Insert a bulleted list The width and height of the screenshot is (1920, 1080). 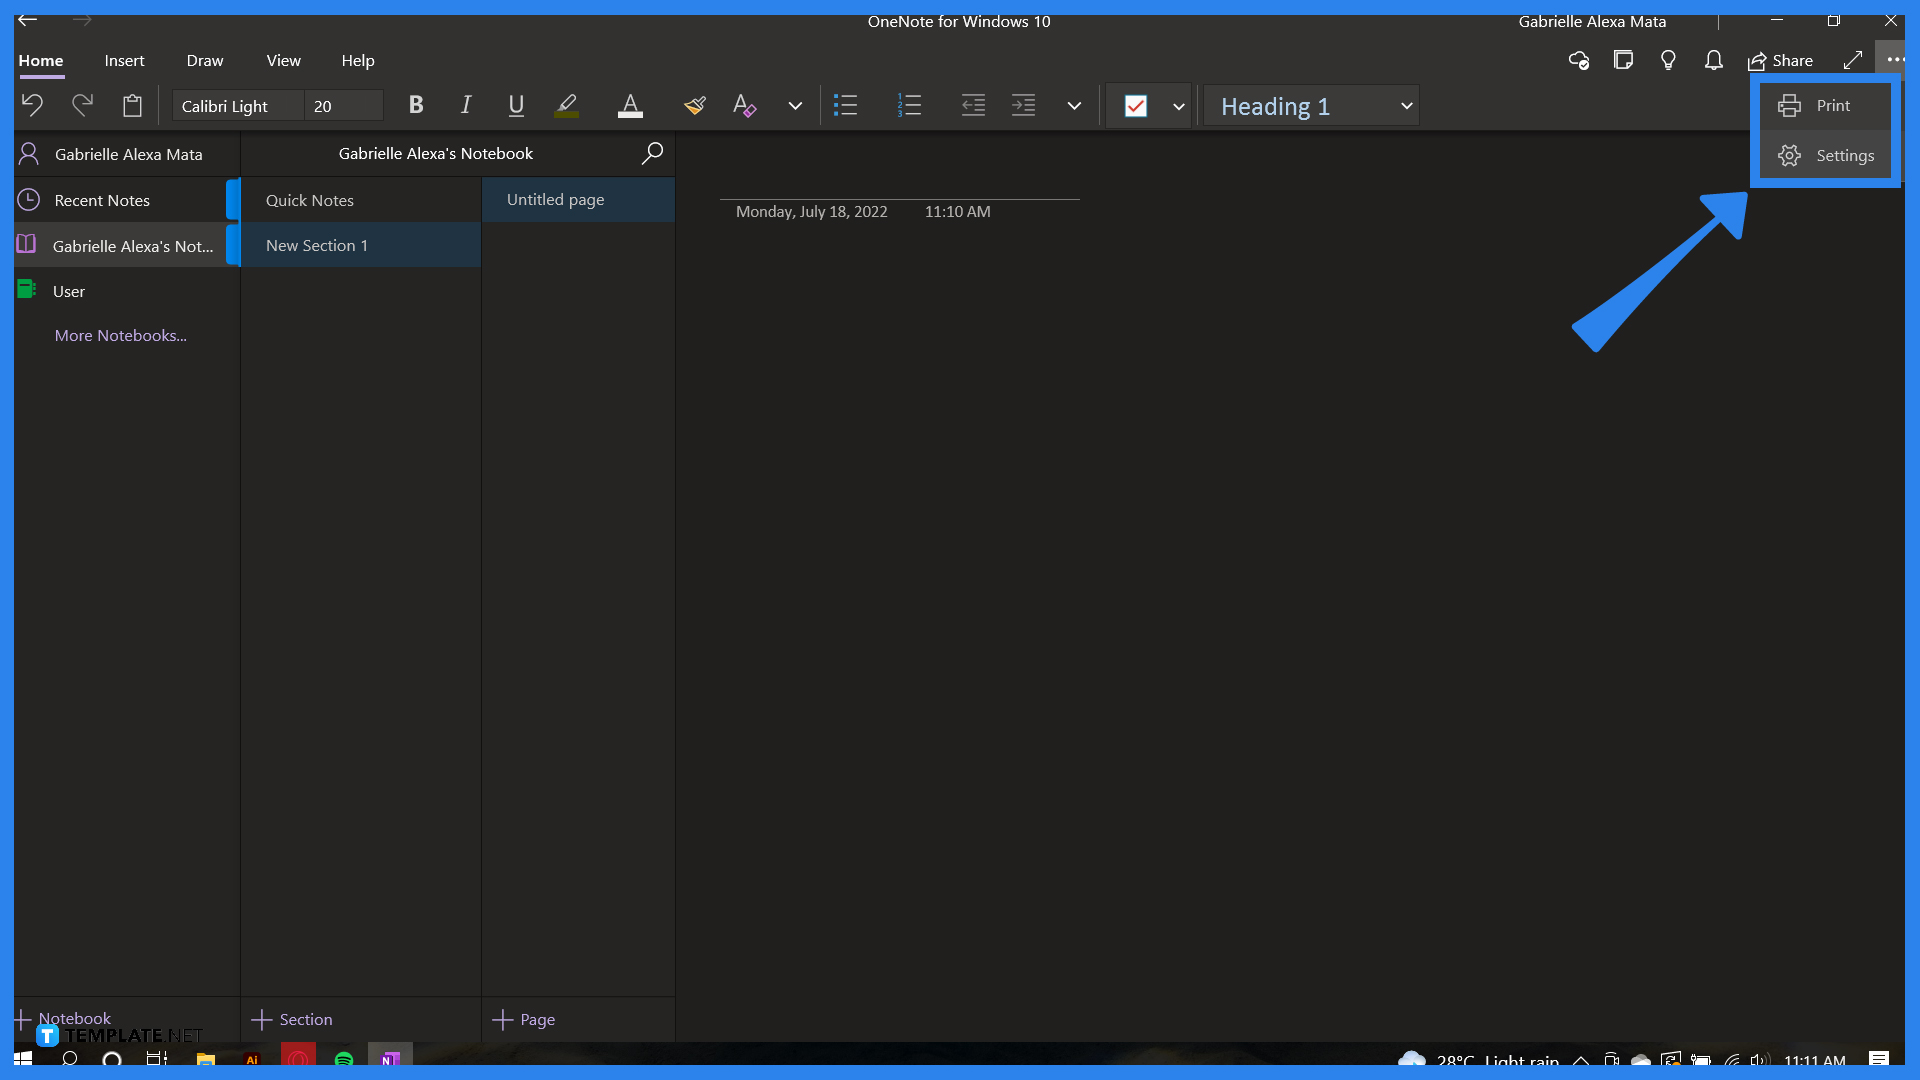click(x=845, y=105)
